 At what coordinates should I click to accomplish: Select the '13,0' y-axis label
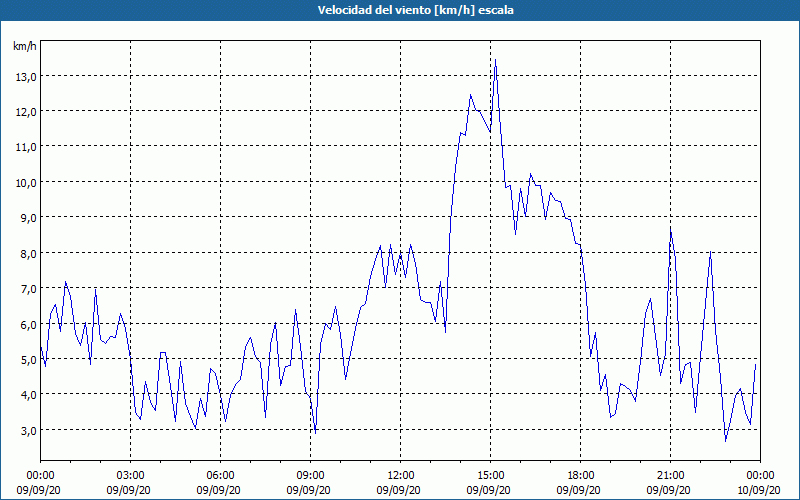click(27, 77)
